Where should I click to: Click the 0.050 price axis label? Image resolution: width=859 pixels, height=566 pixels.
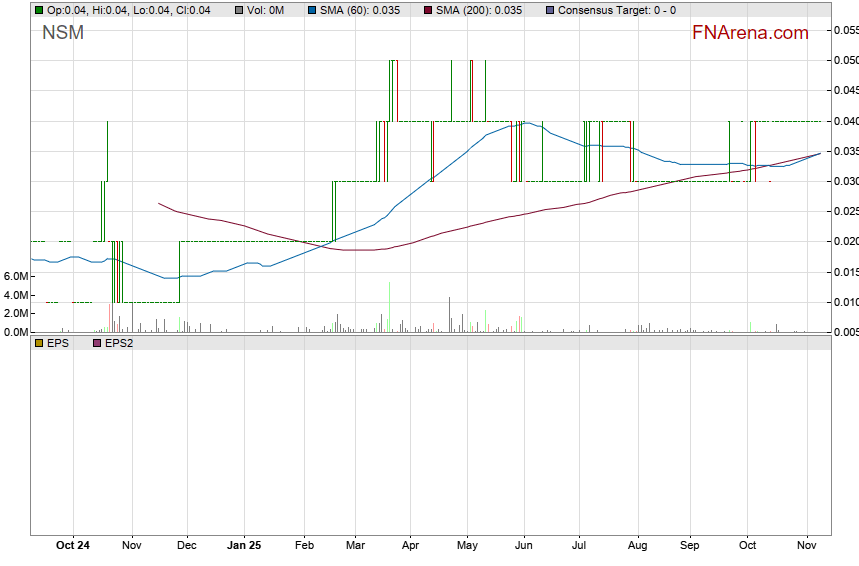click(x=846, y=61)
